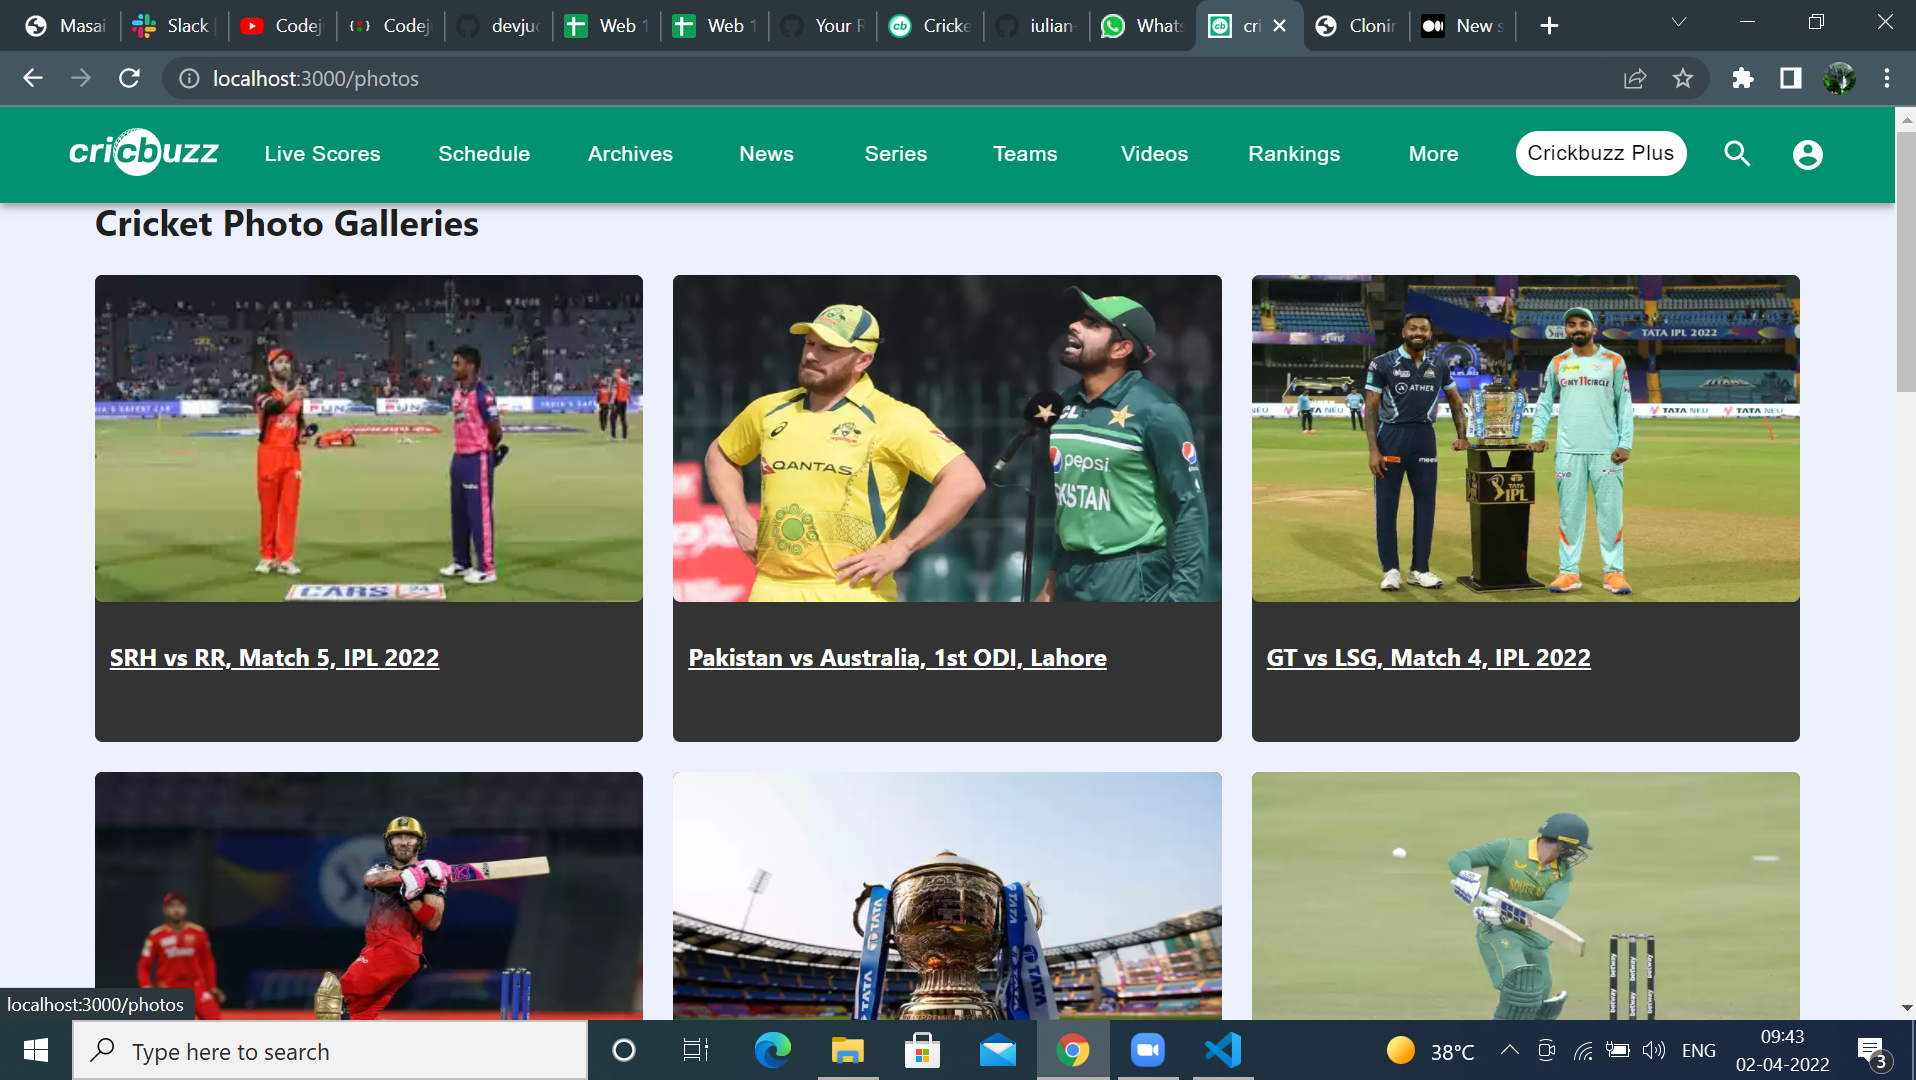
Task: Open the Windows Start menu
Action: point(36,1050)
